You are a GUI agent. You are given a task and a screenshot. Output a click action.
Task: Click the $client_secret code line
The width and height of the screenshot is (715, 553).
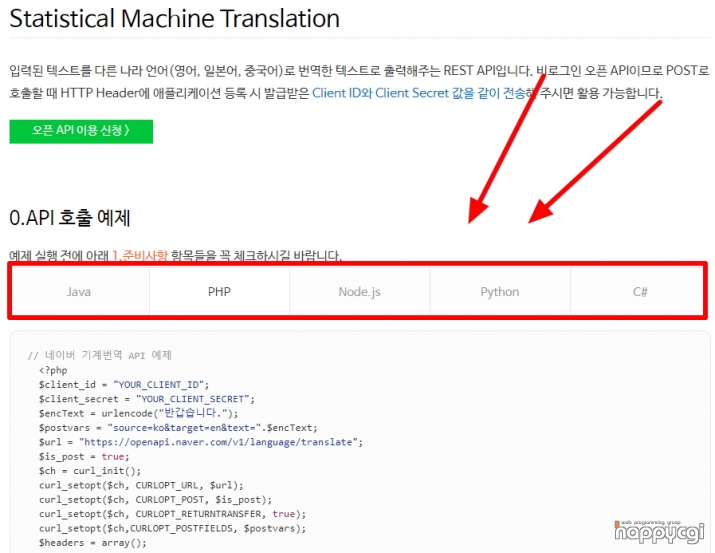point(147,399)
